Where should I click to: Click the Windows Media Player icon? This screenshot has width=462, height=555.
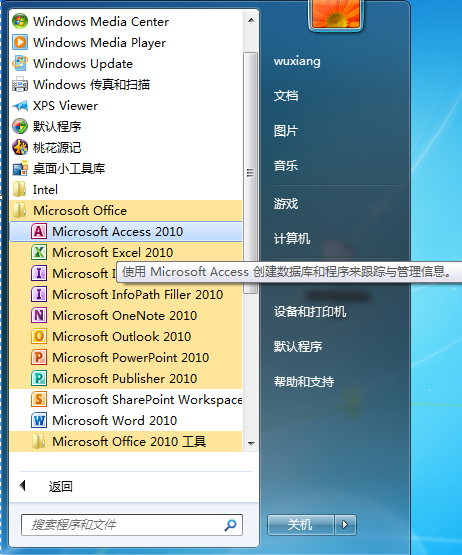[x=20, y=42]
